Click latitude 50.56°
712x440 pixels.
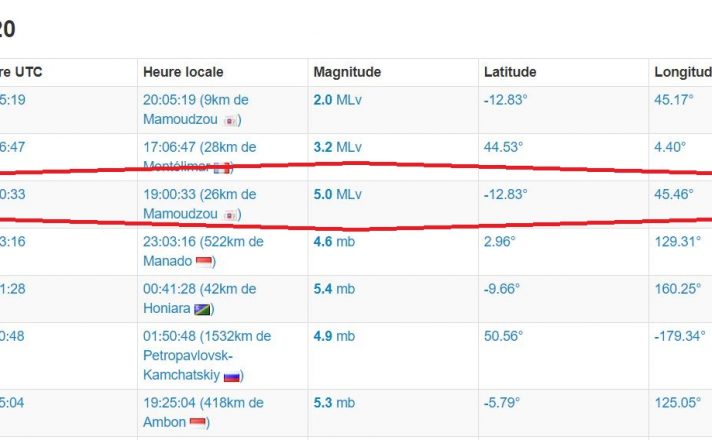[503, 336]
